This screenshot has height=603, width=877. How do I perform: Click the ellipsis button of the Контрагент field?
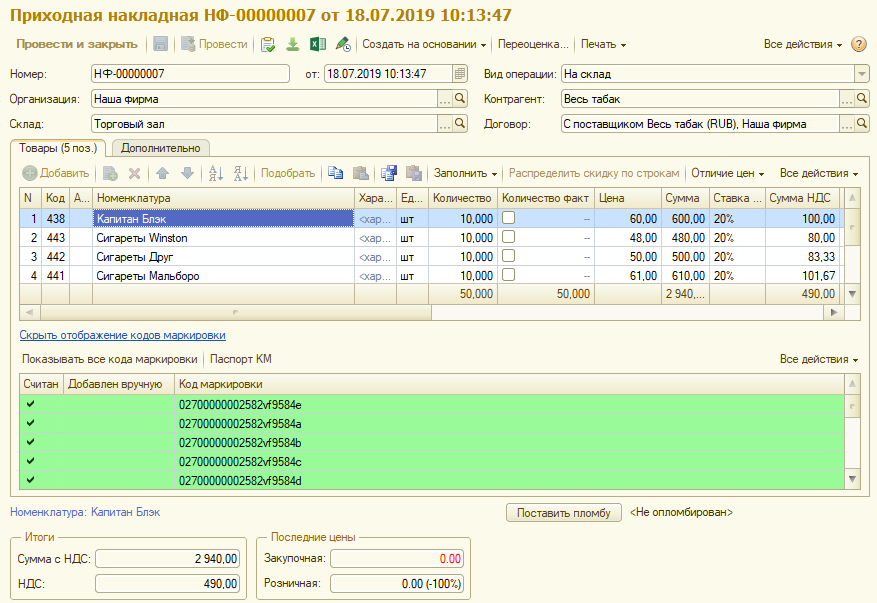click(x=847, y=99)
